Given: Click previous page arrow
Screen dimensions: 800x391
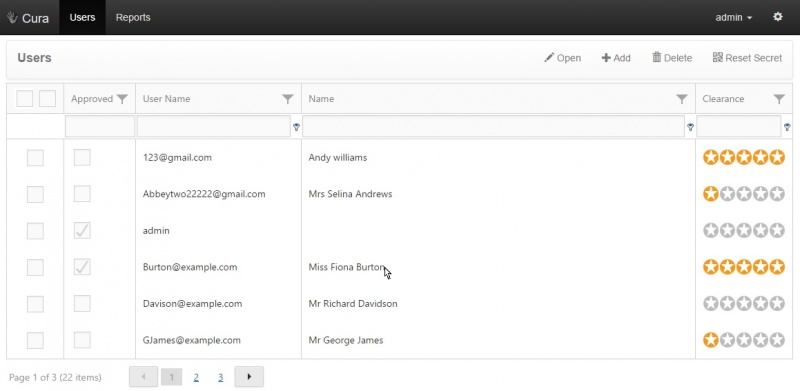Looking at the screenshot, I should pos(143,377).
